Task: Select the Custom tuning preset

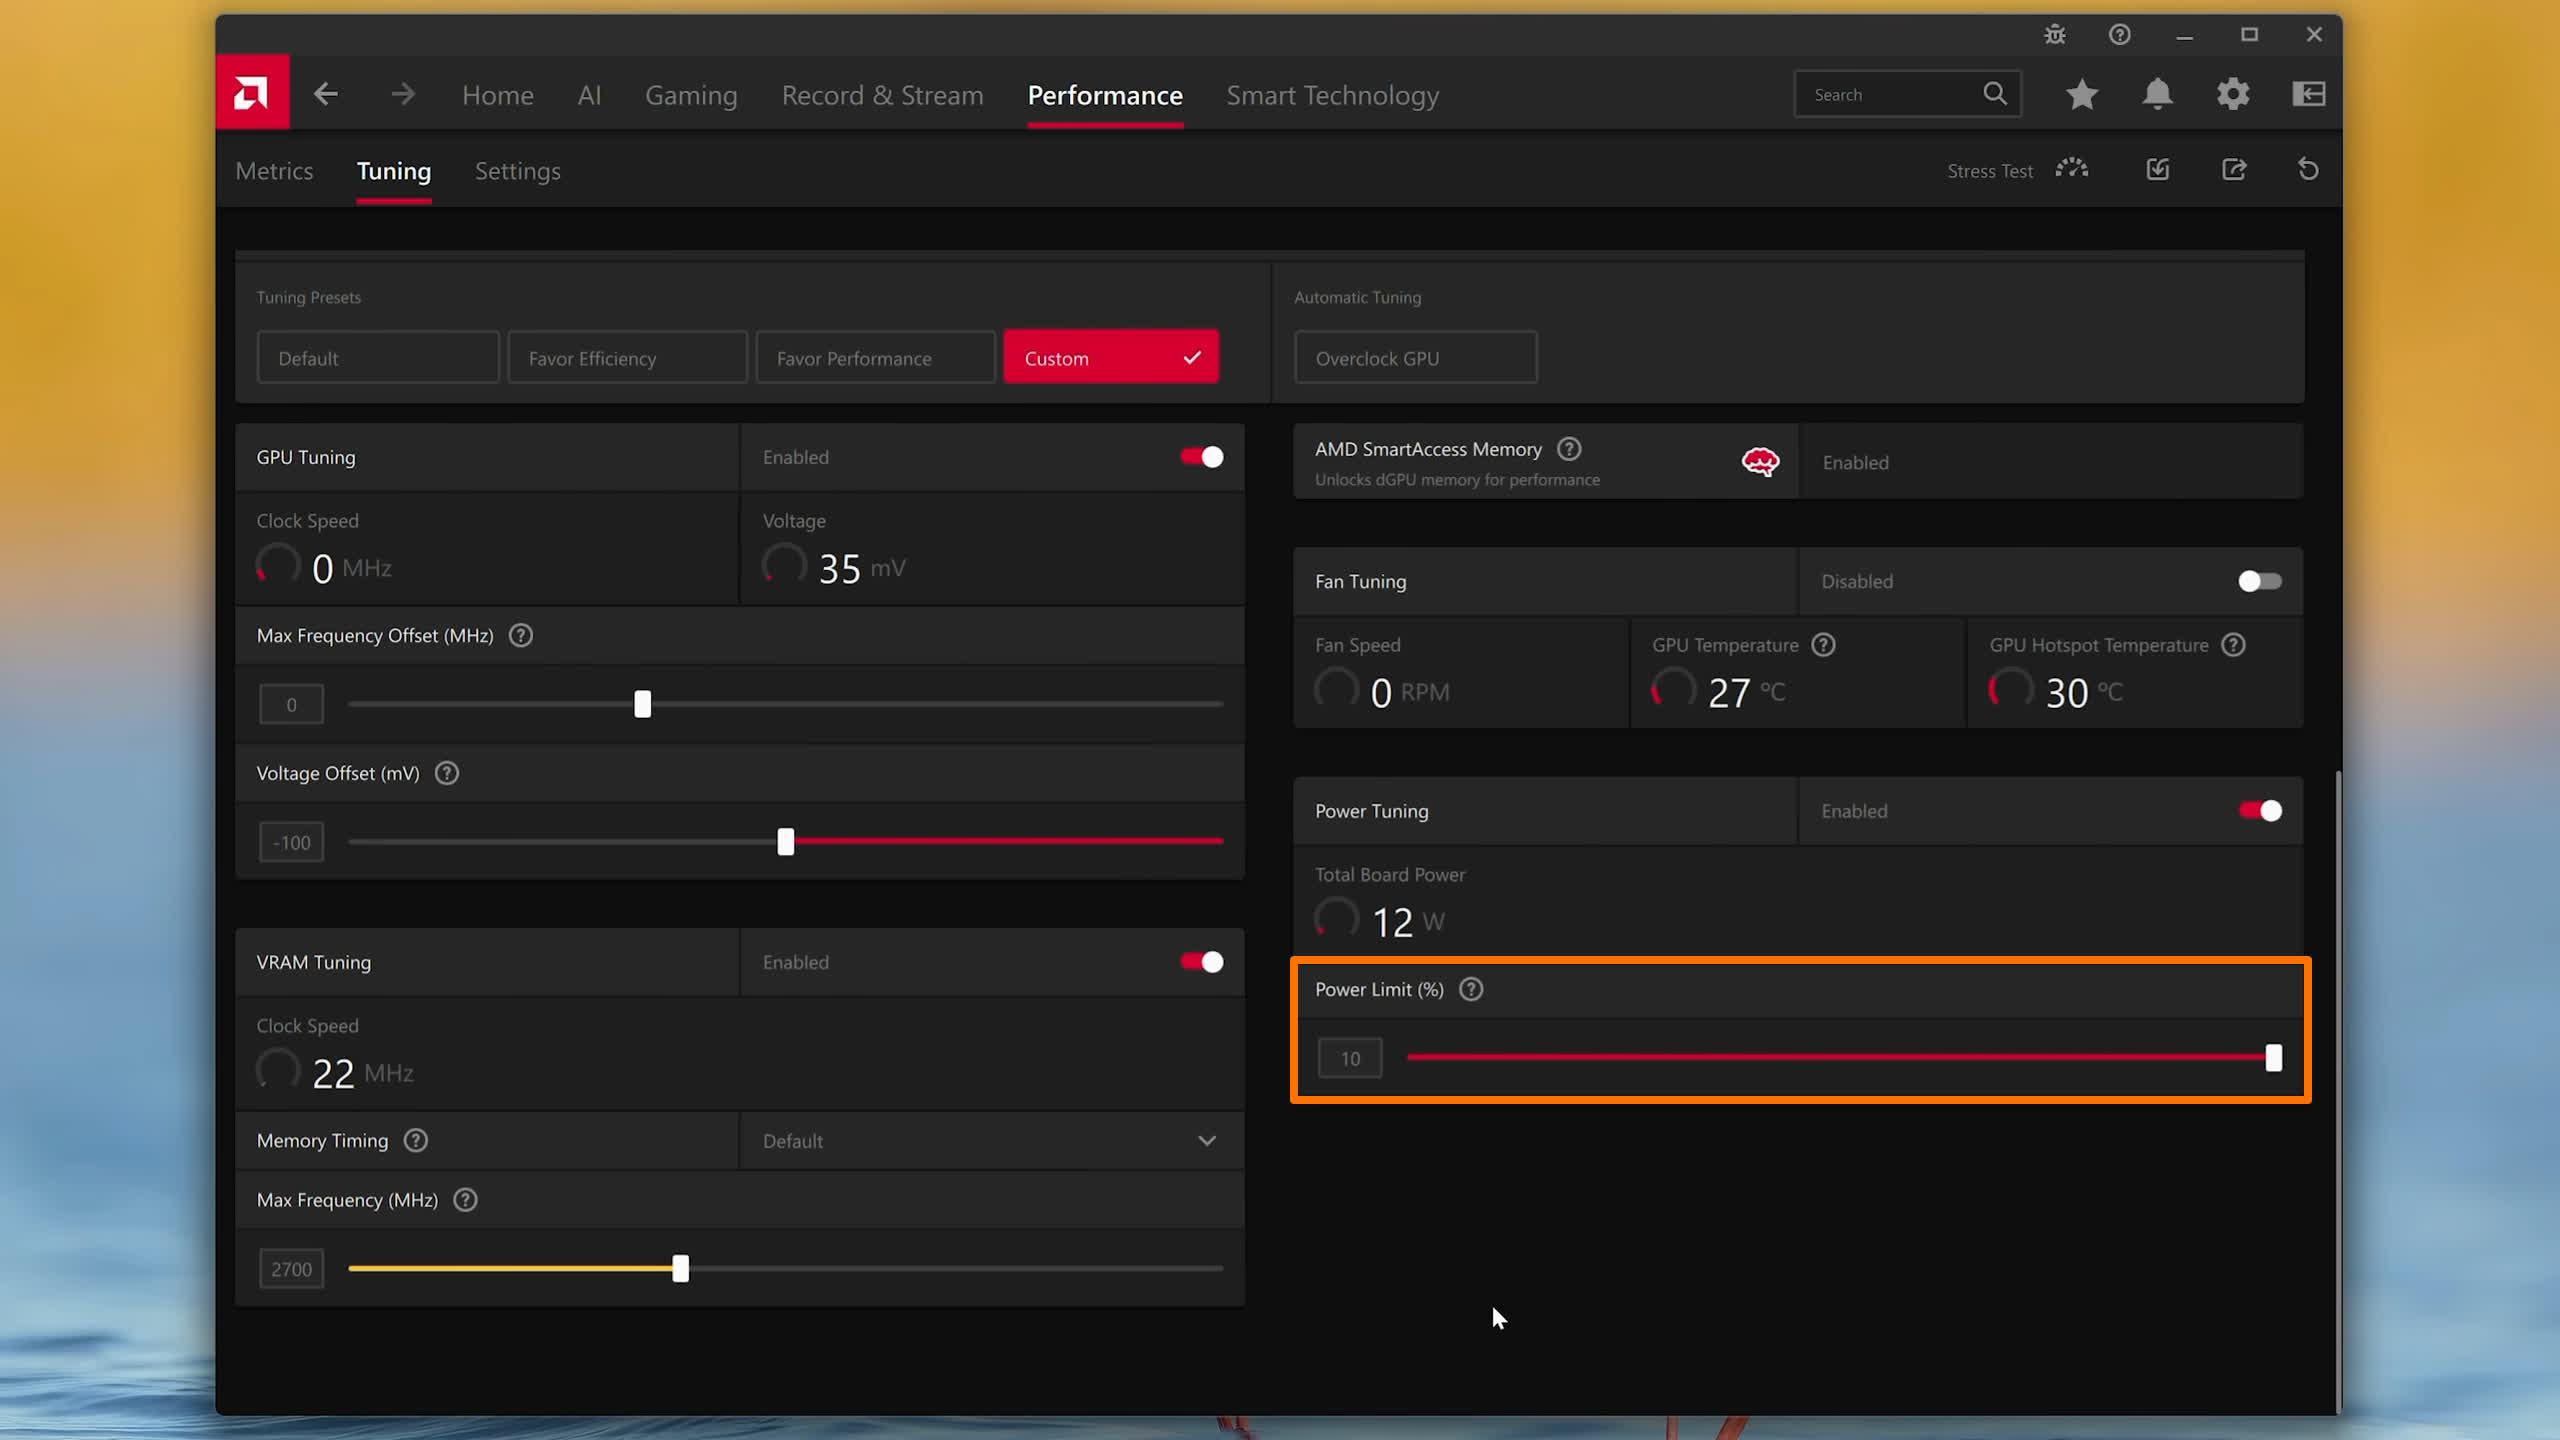Action: click(x=1111, y=357)
